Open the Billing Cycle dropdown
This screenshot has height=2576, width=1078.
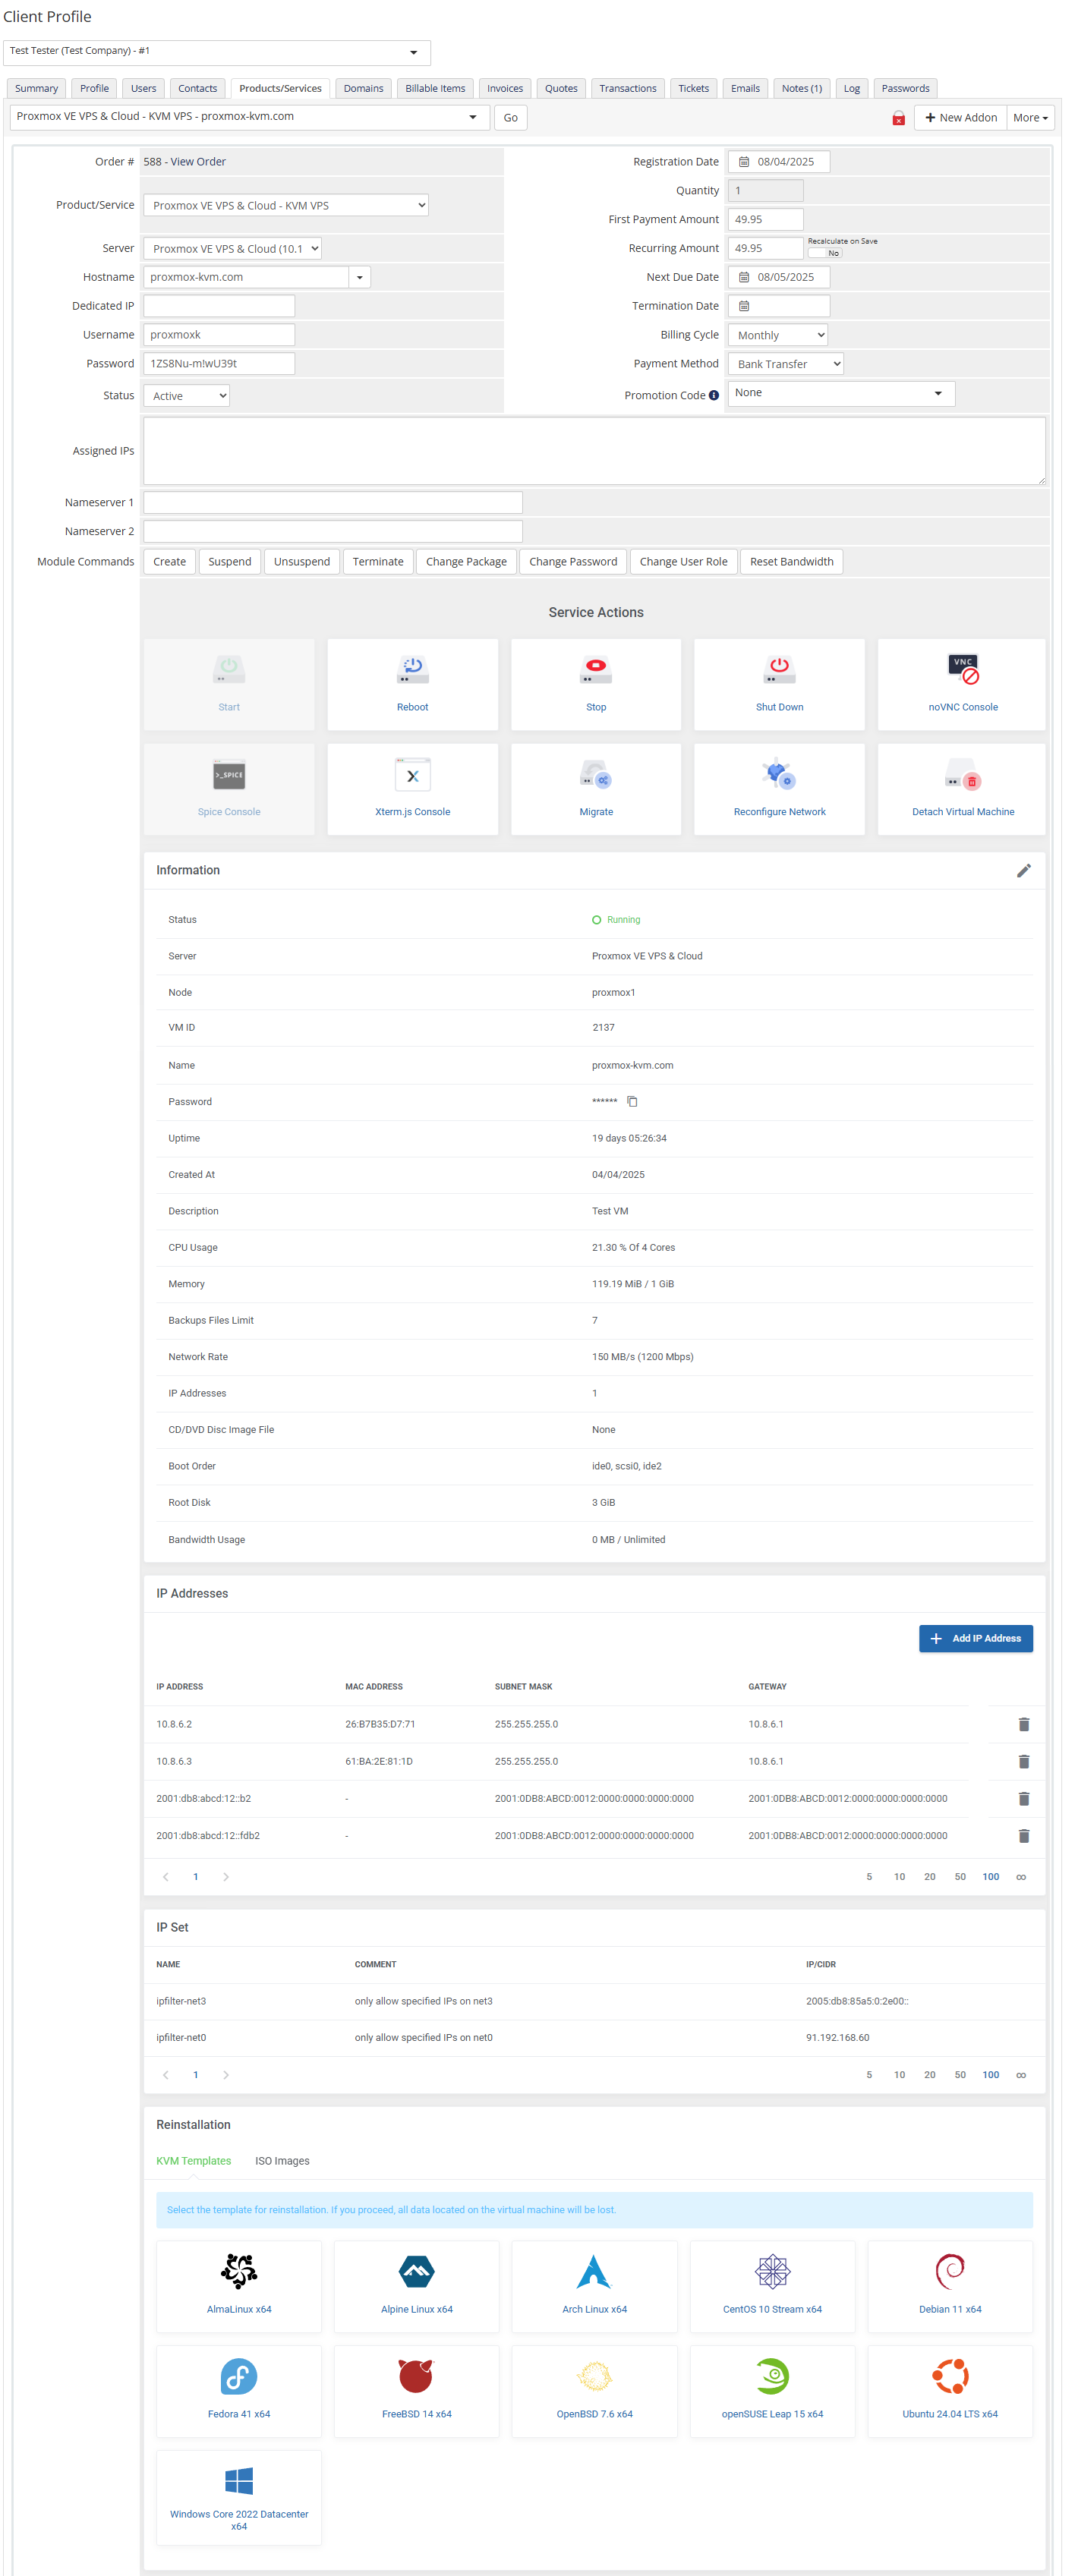(x=779, y=335)
